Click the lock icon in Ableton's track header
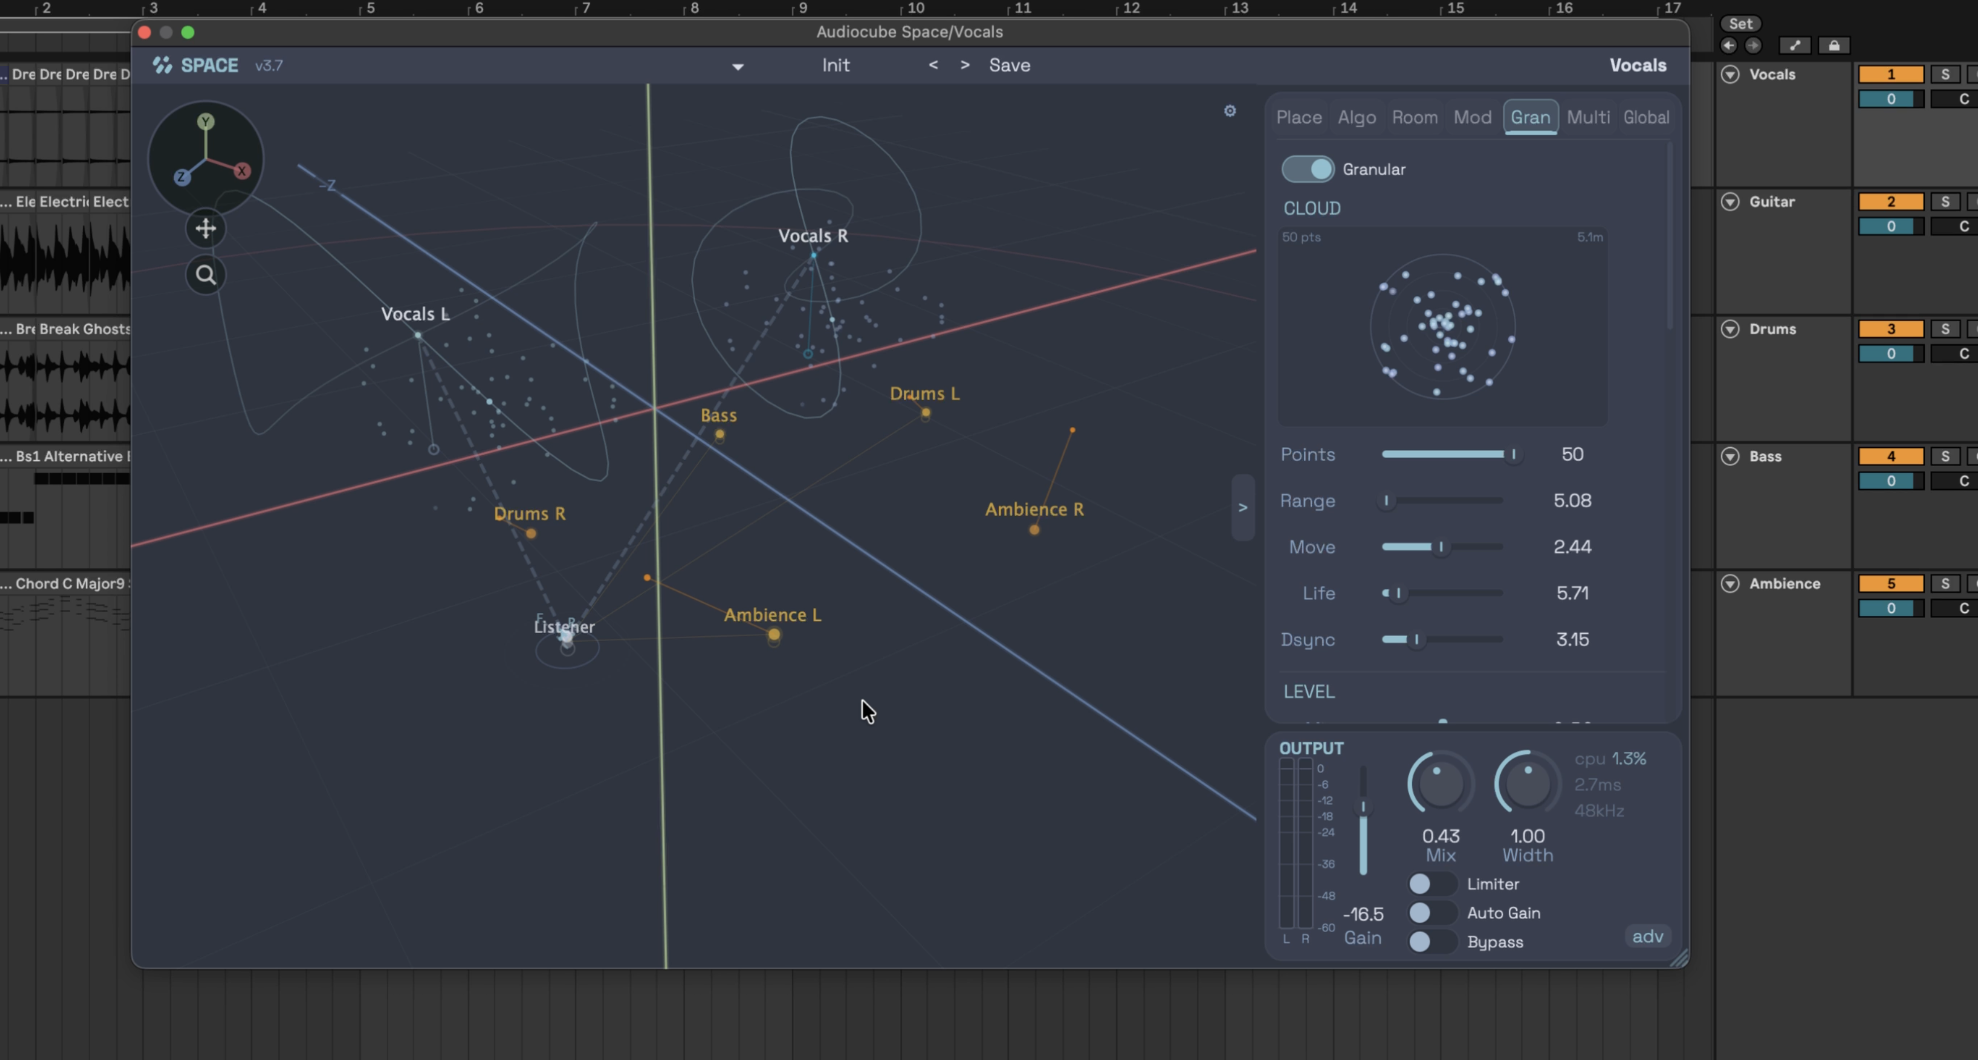This screenshot has height=1060, width=1978. click(x=1834, y=45)
